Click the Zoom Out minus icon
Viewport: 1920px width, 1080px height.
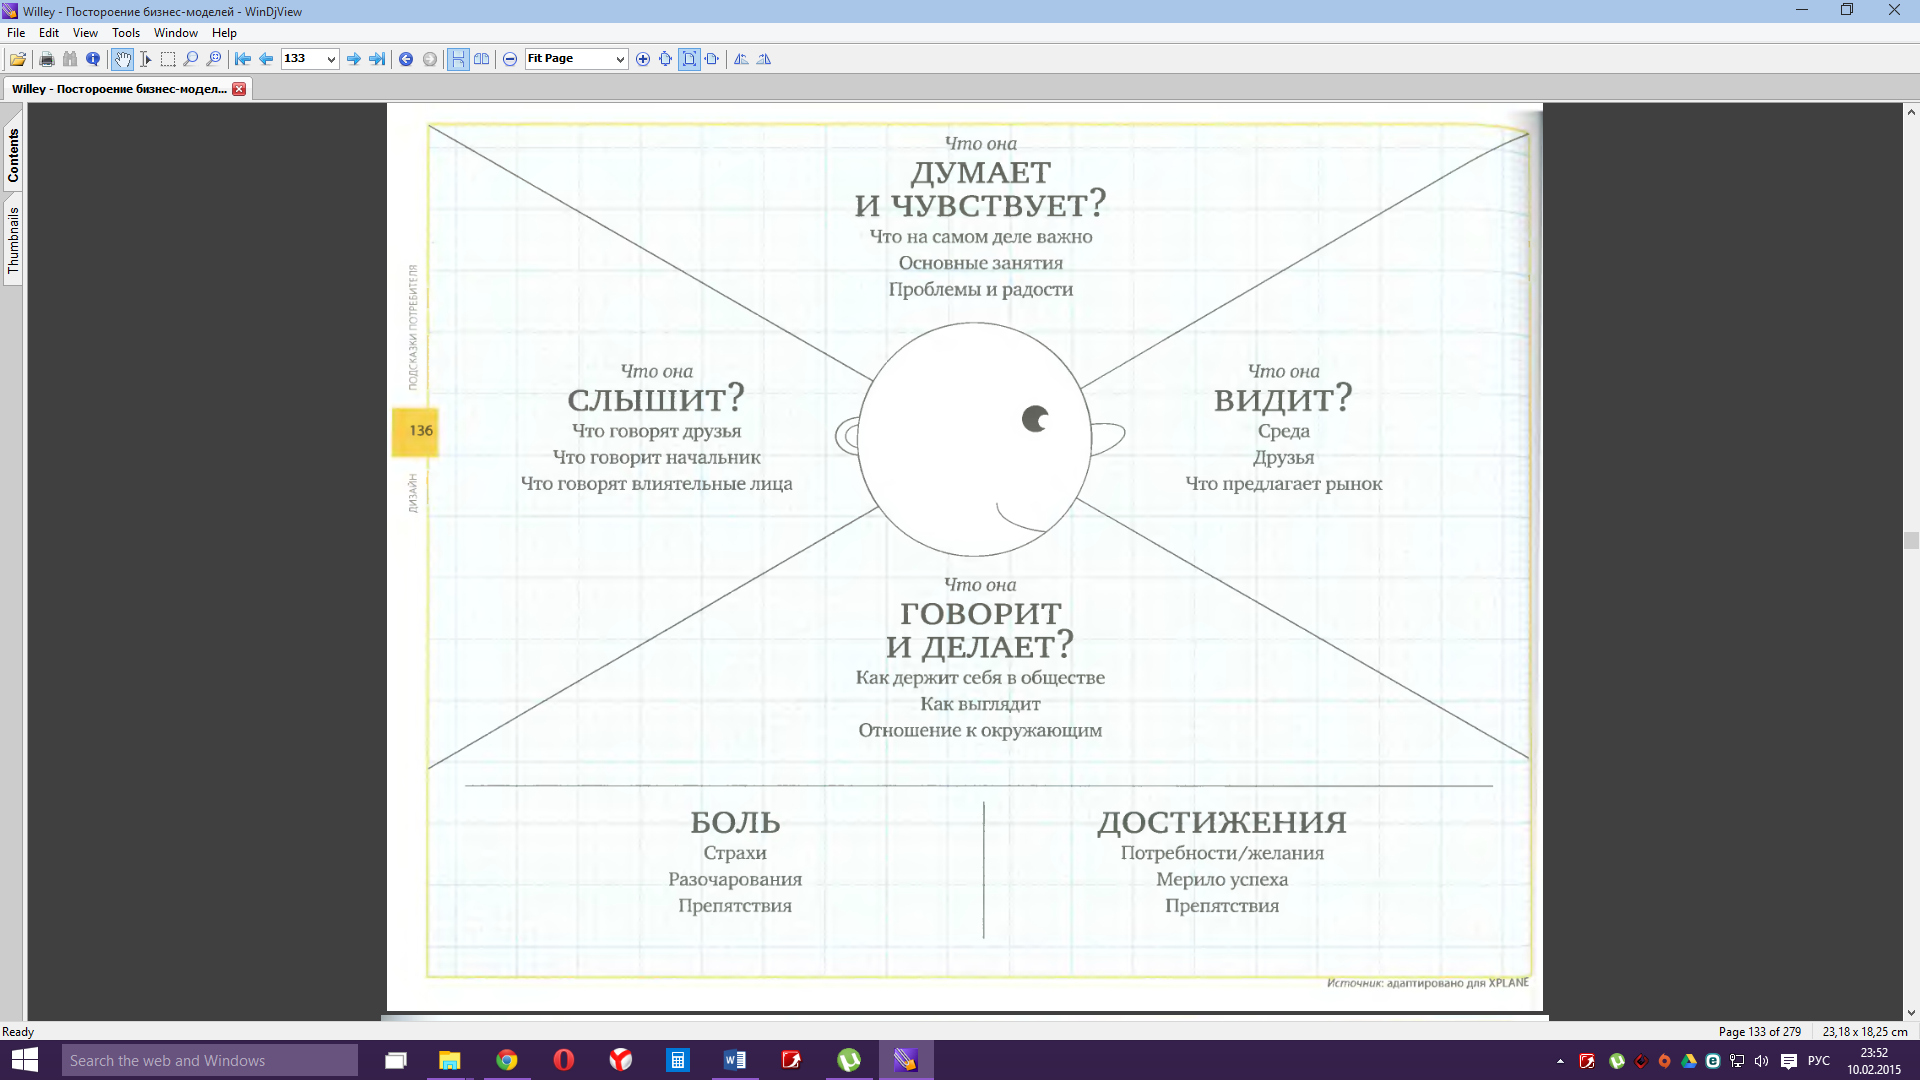click(x=510, y=59)
